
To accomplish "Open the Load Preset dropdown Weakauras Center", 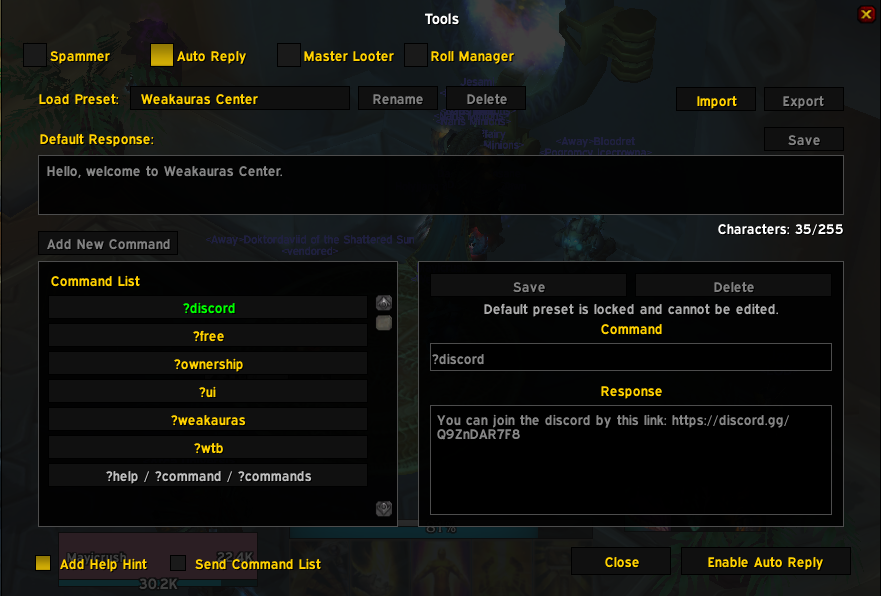I will click(240, 99).
